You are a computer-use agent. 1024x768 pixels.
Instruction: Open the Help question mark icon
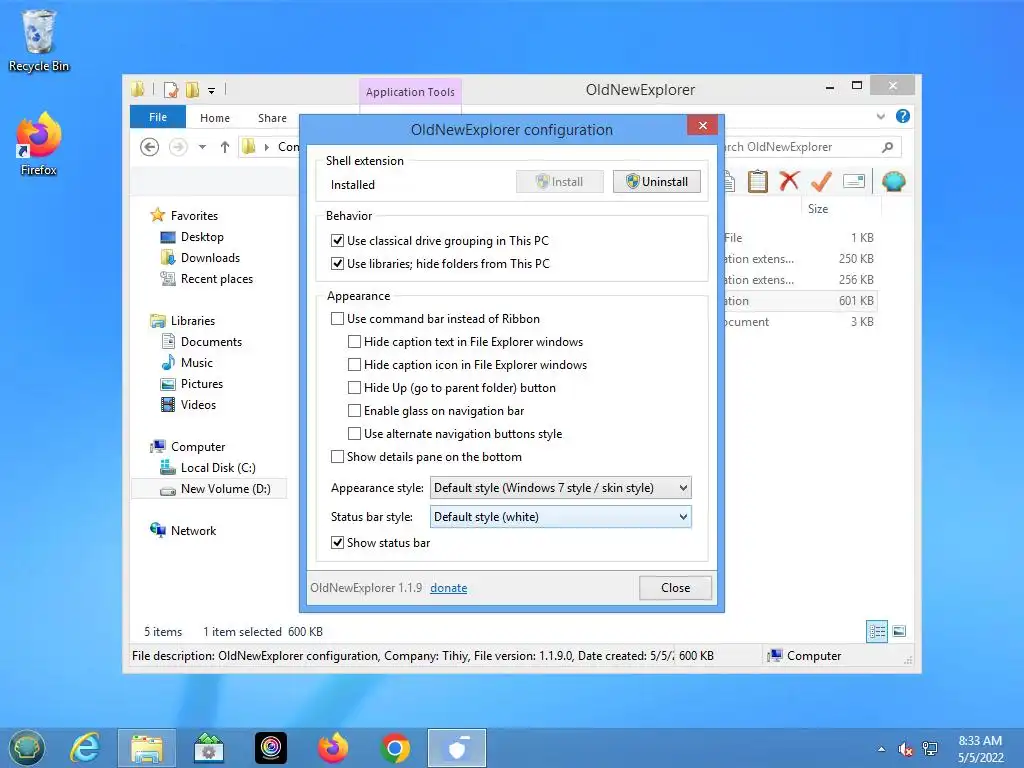click(x=903, y=116)
